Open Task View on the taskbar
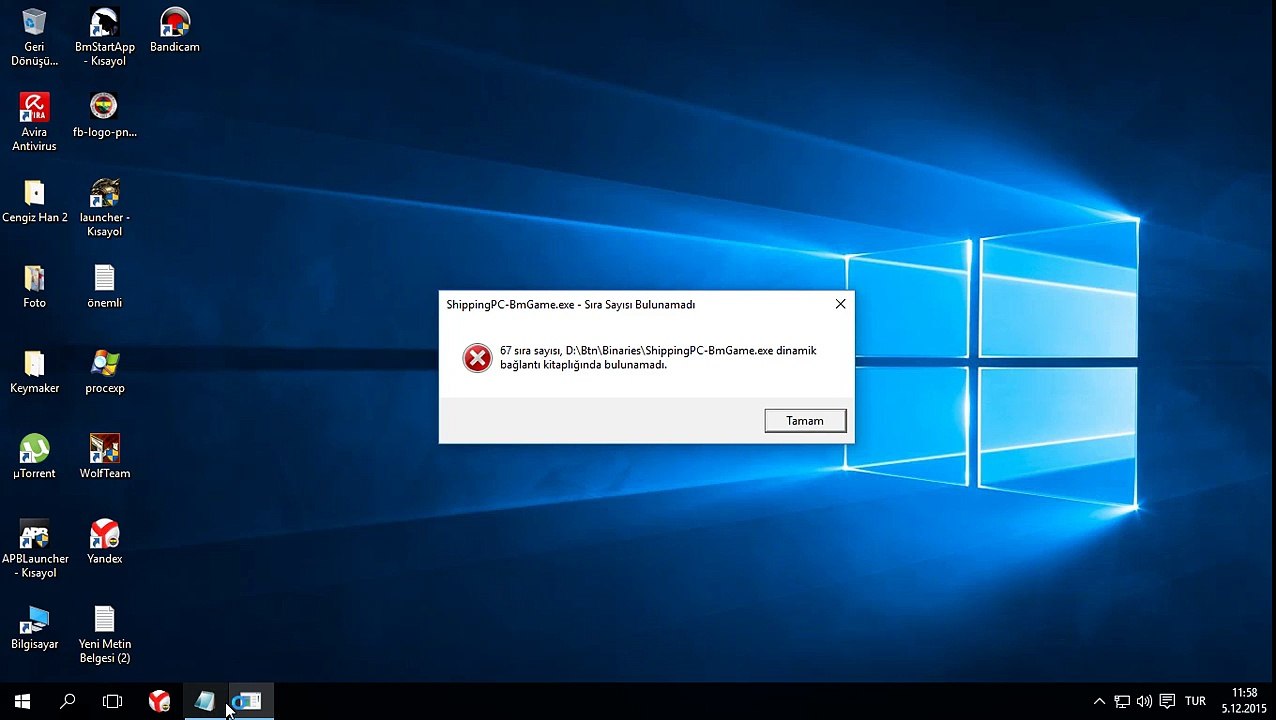 pos(112,701)
